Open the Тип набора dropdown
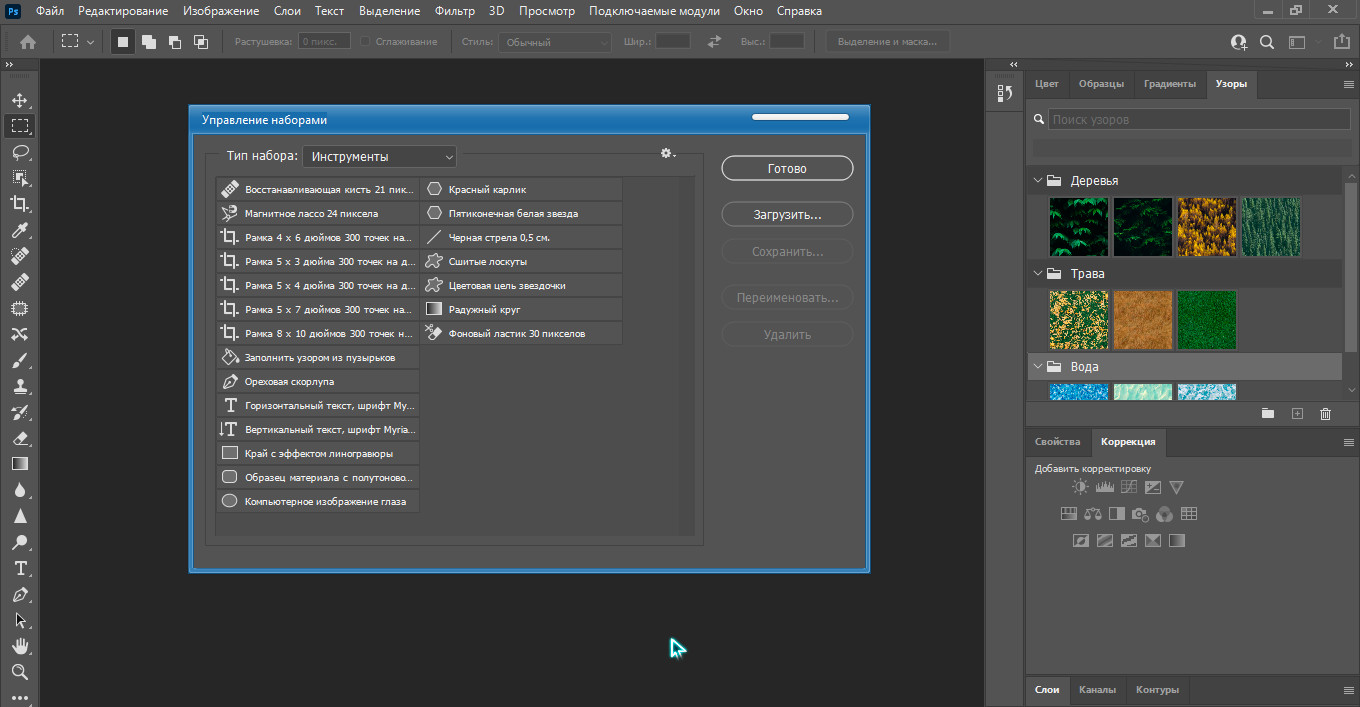The image size is (1360, 707). click(x=380, y=157)
